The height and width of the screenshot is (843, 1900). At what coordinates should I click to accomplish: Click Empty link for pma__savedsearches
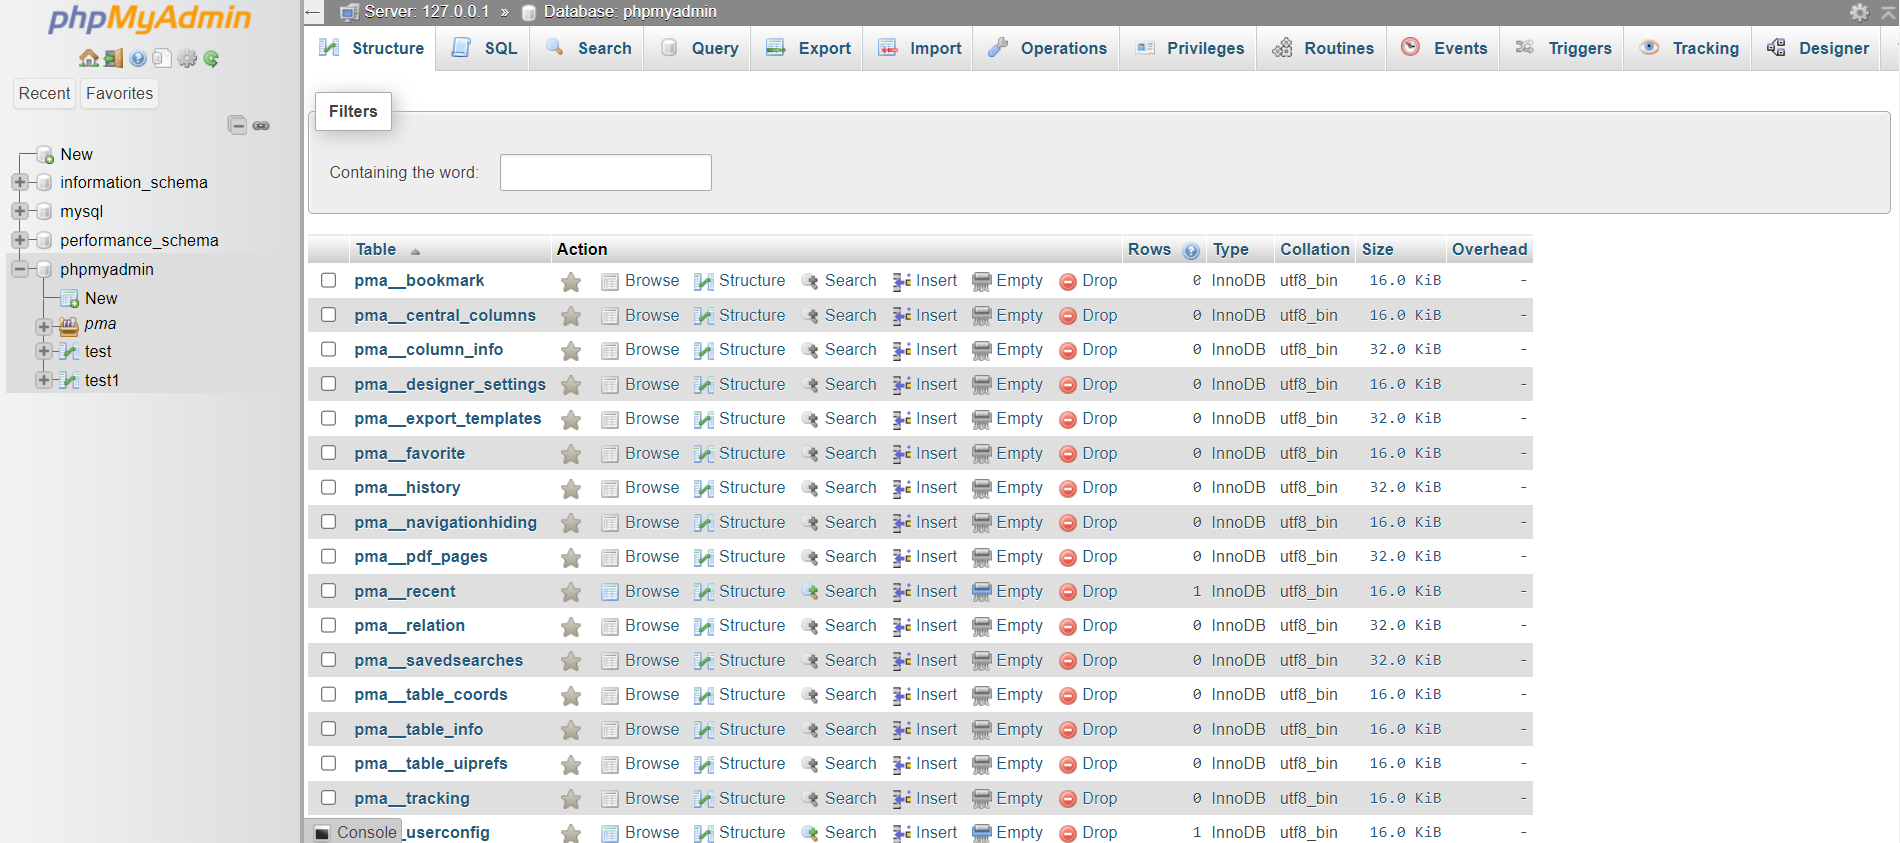click(x=1019, y=660)
